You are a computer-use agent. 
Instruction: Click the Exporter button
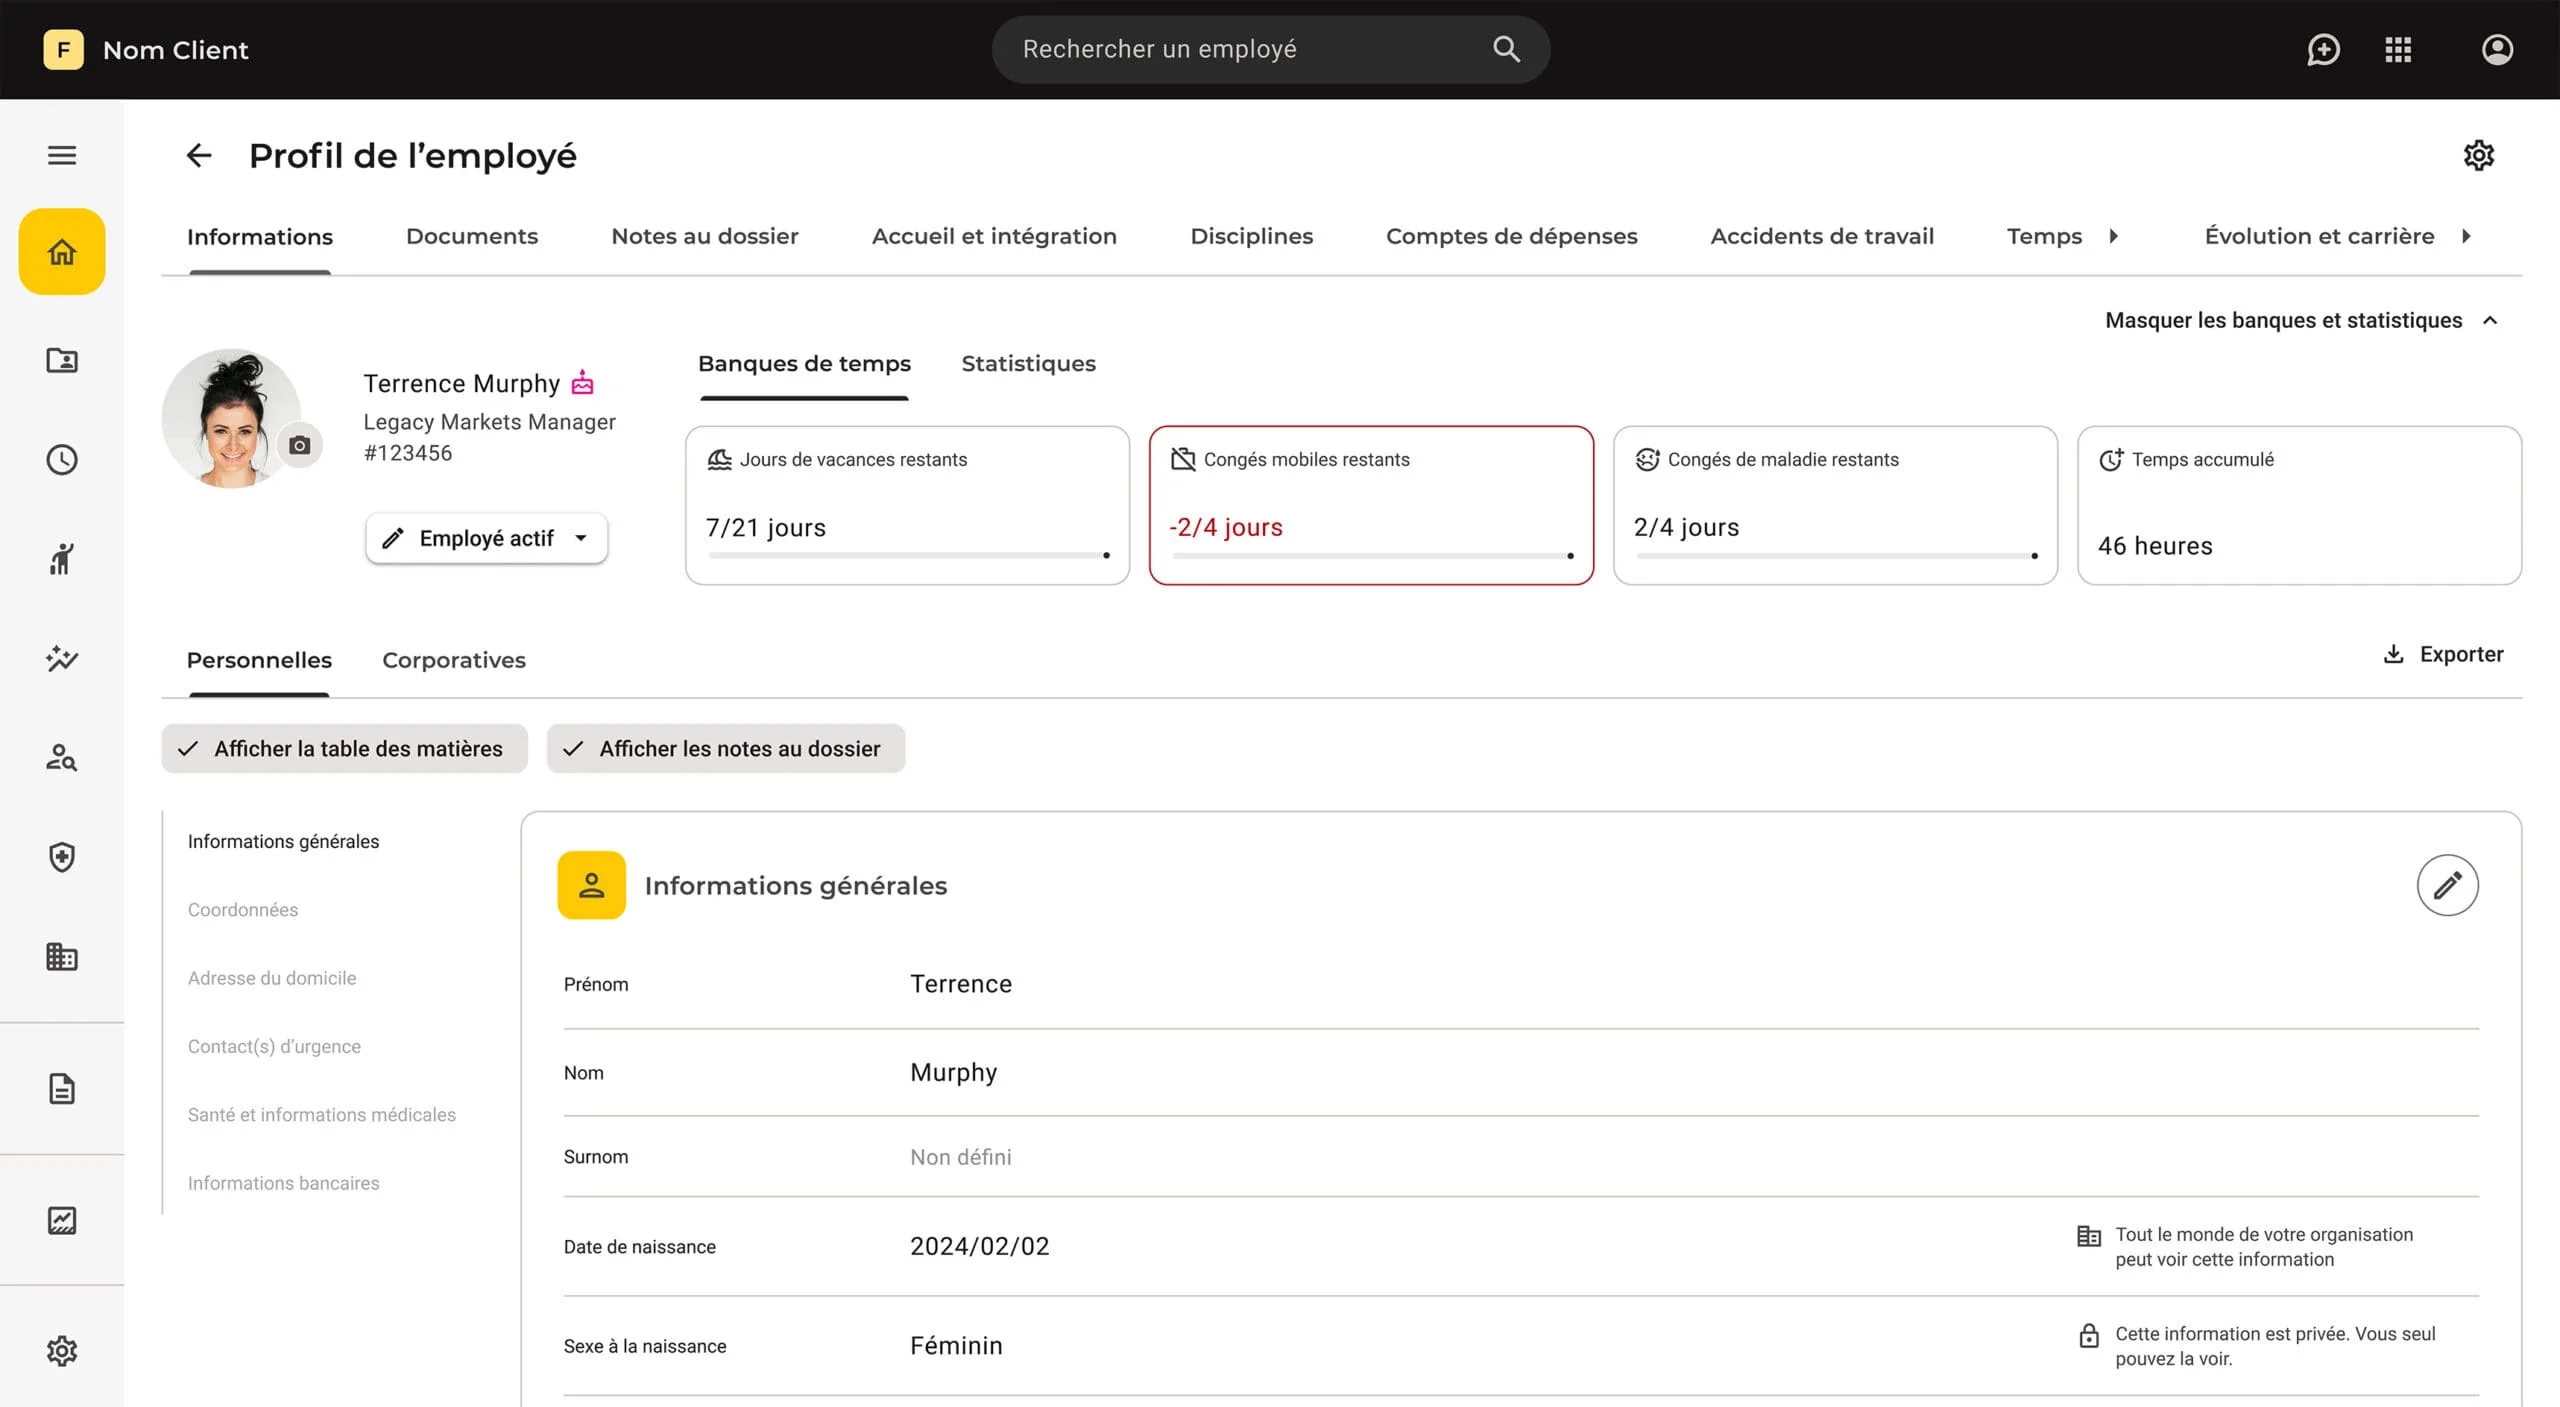pyautogui.click(x=2443, y=654)
